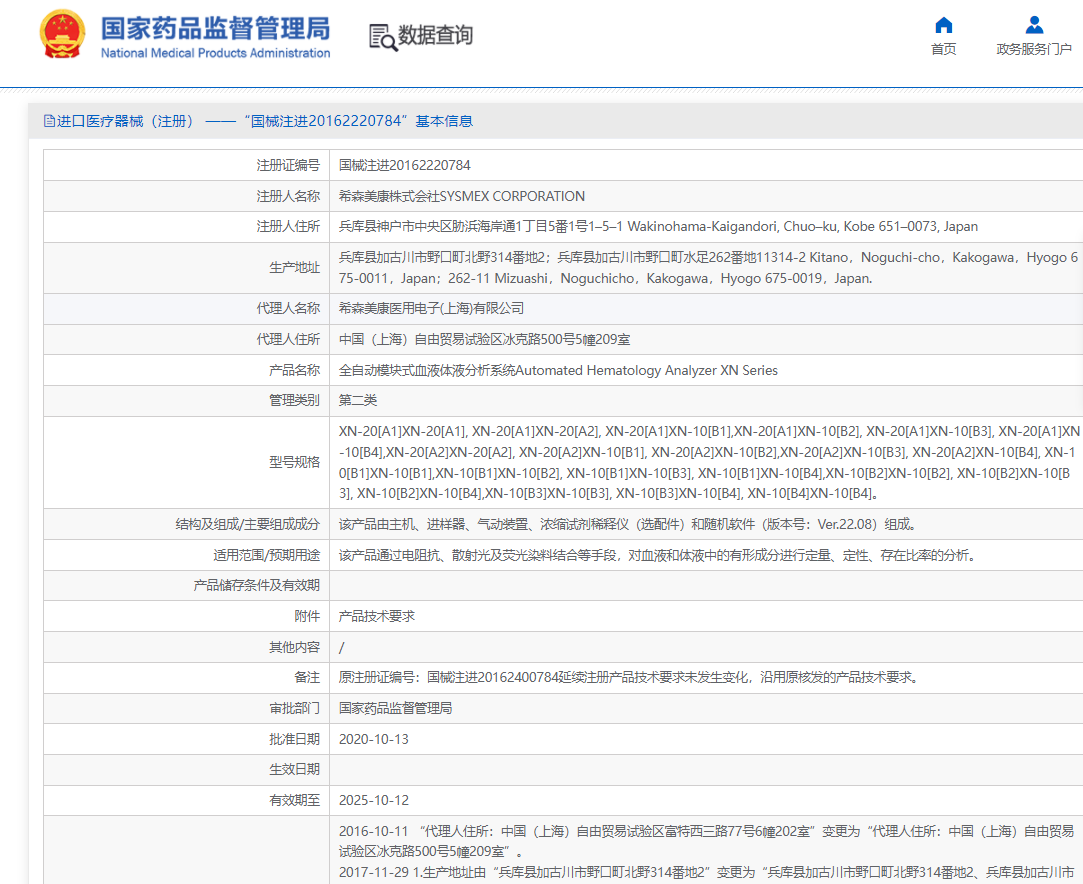
Task: Click the 其他内容 row label
Action: [x=294, y=647]
